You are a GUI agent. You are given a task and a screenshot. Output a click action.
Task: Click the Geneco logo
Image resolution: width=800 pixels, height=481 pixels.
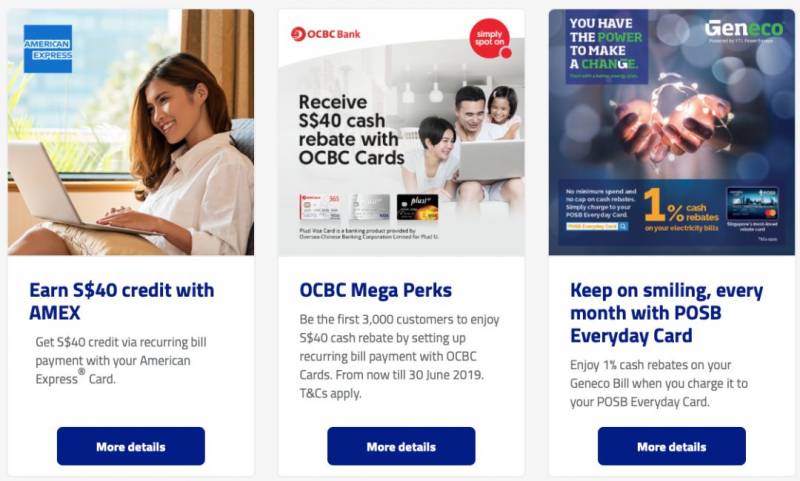744,30
